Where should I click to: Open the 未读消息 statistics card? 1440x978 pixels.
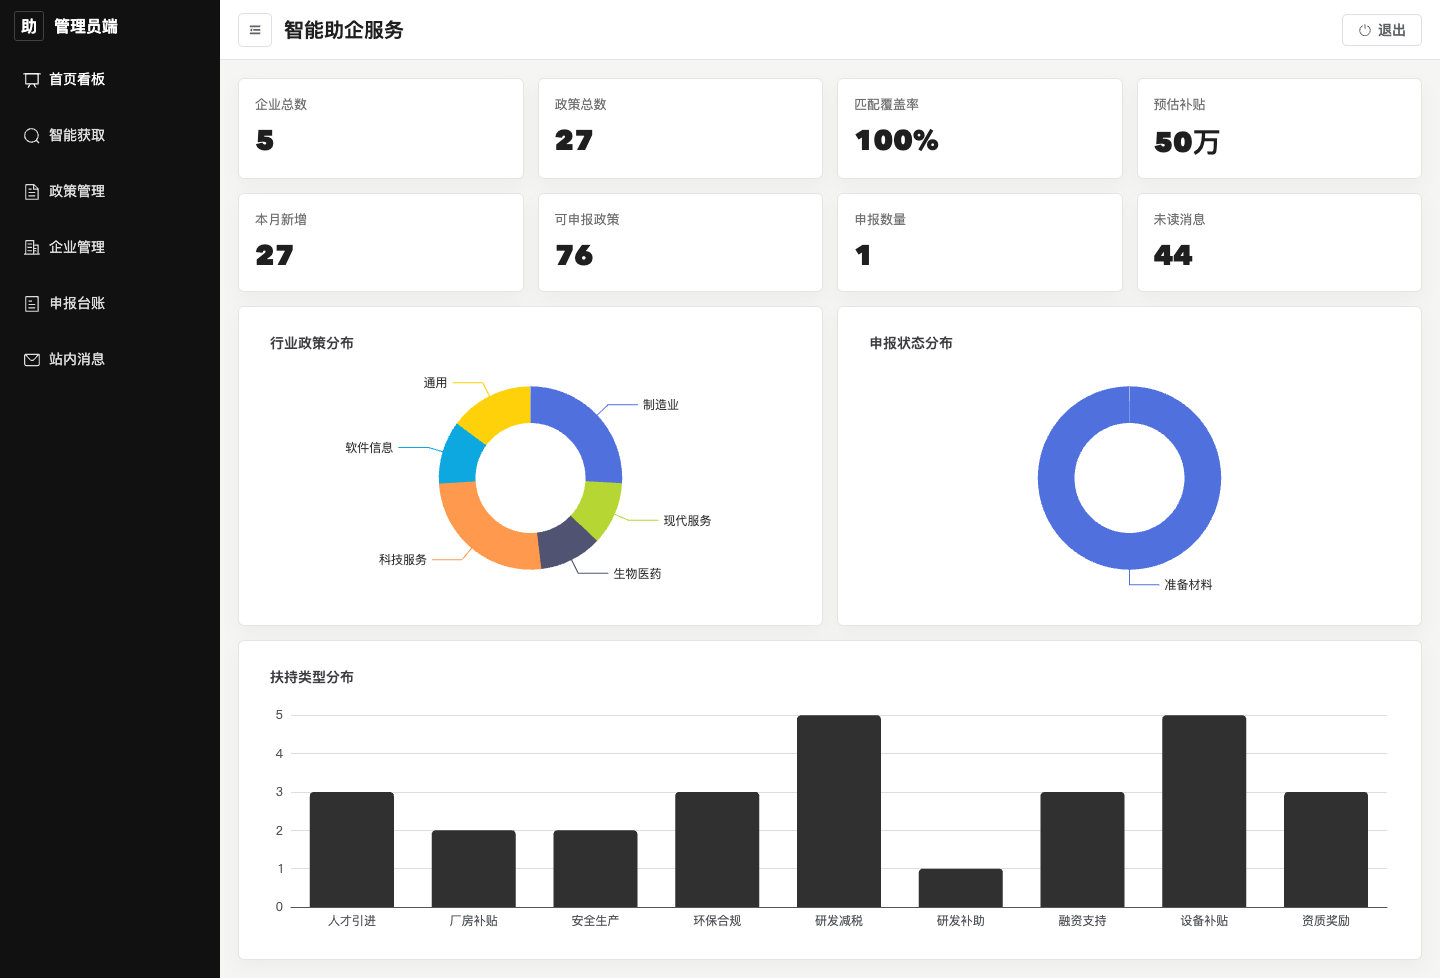coord(1279,243)
